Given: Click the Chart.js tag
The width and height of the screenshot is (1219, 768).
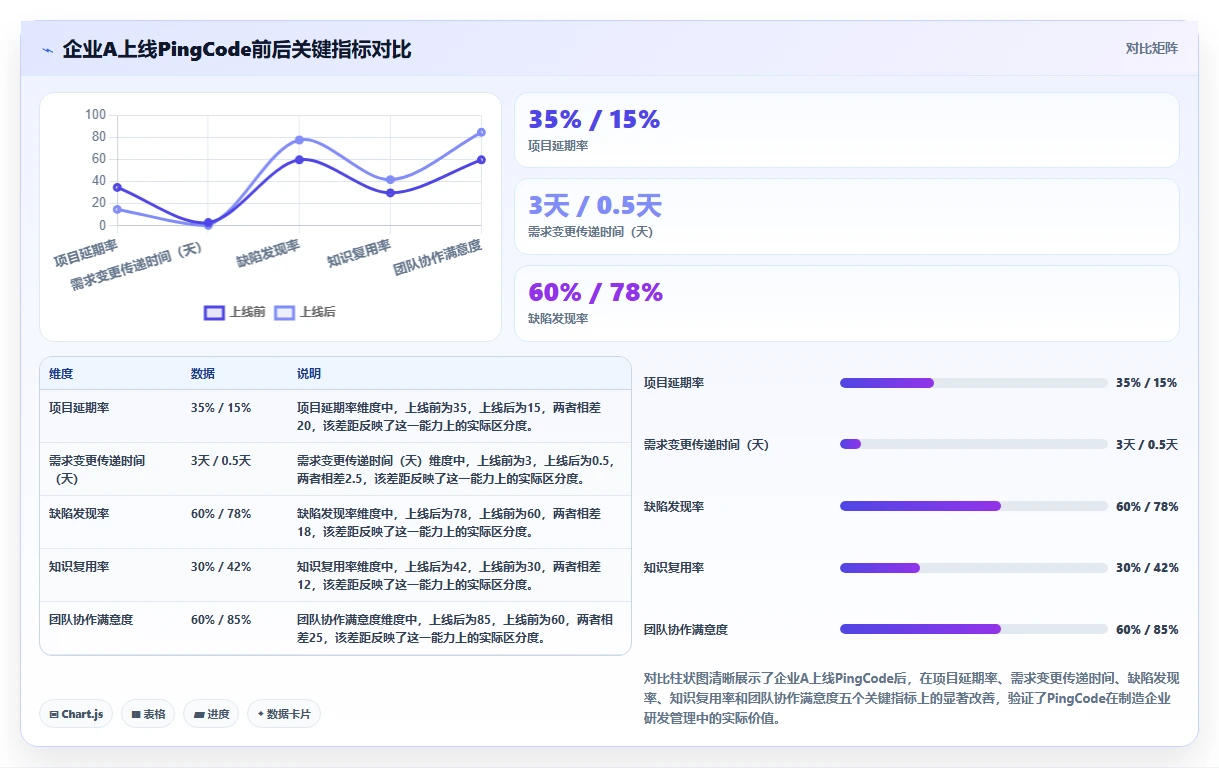Looking at the screenshot, I should pyautogui.click(x=76, y=714).
